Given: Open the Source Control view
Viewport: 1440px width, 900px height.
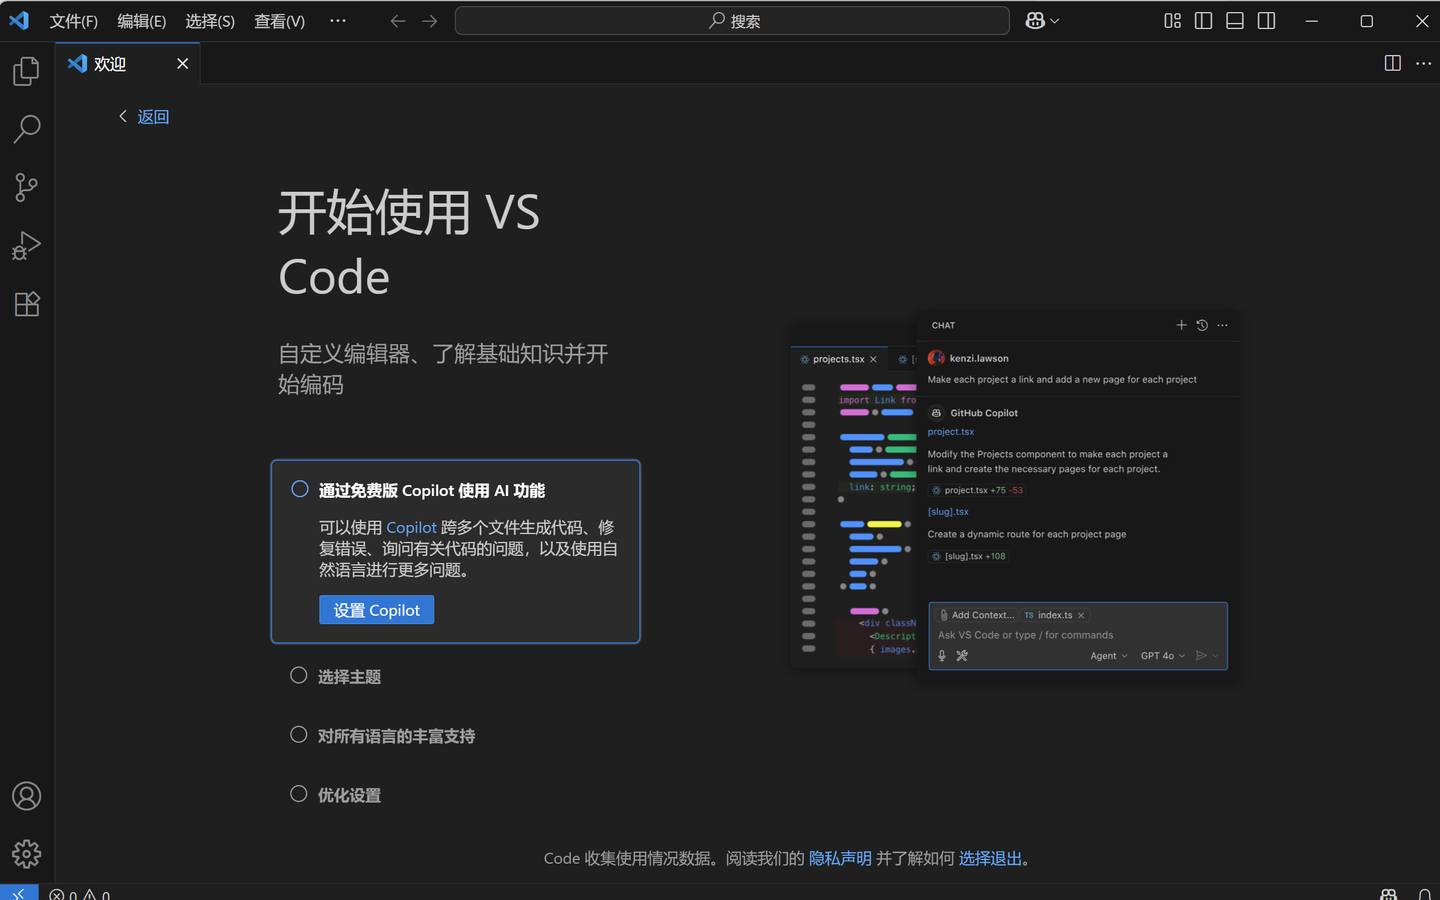Looking at the screenshot, I should click(x=26, y=187).
